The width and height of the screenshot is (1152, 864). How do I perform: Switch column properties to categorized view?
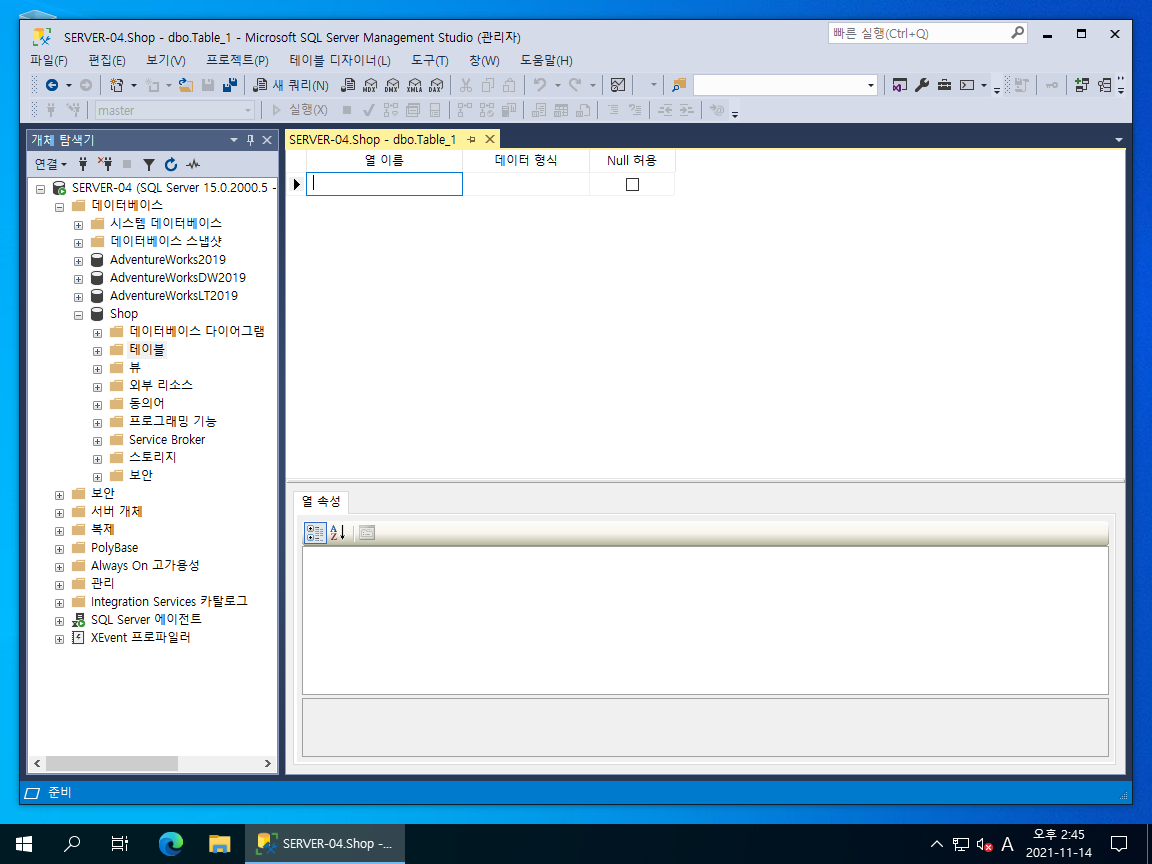point(315,533)
